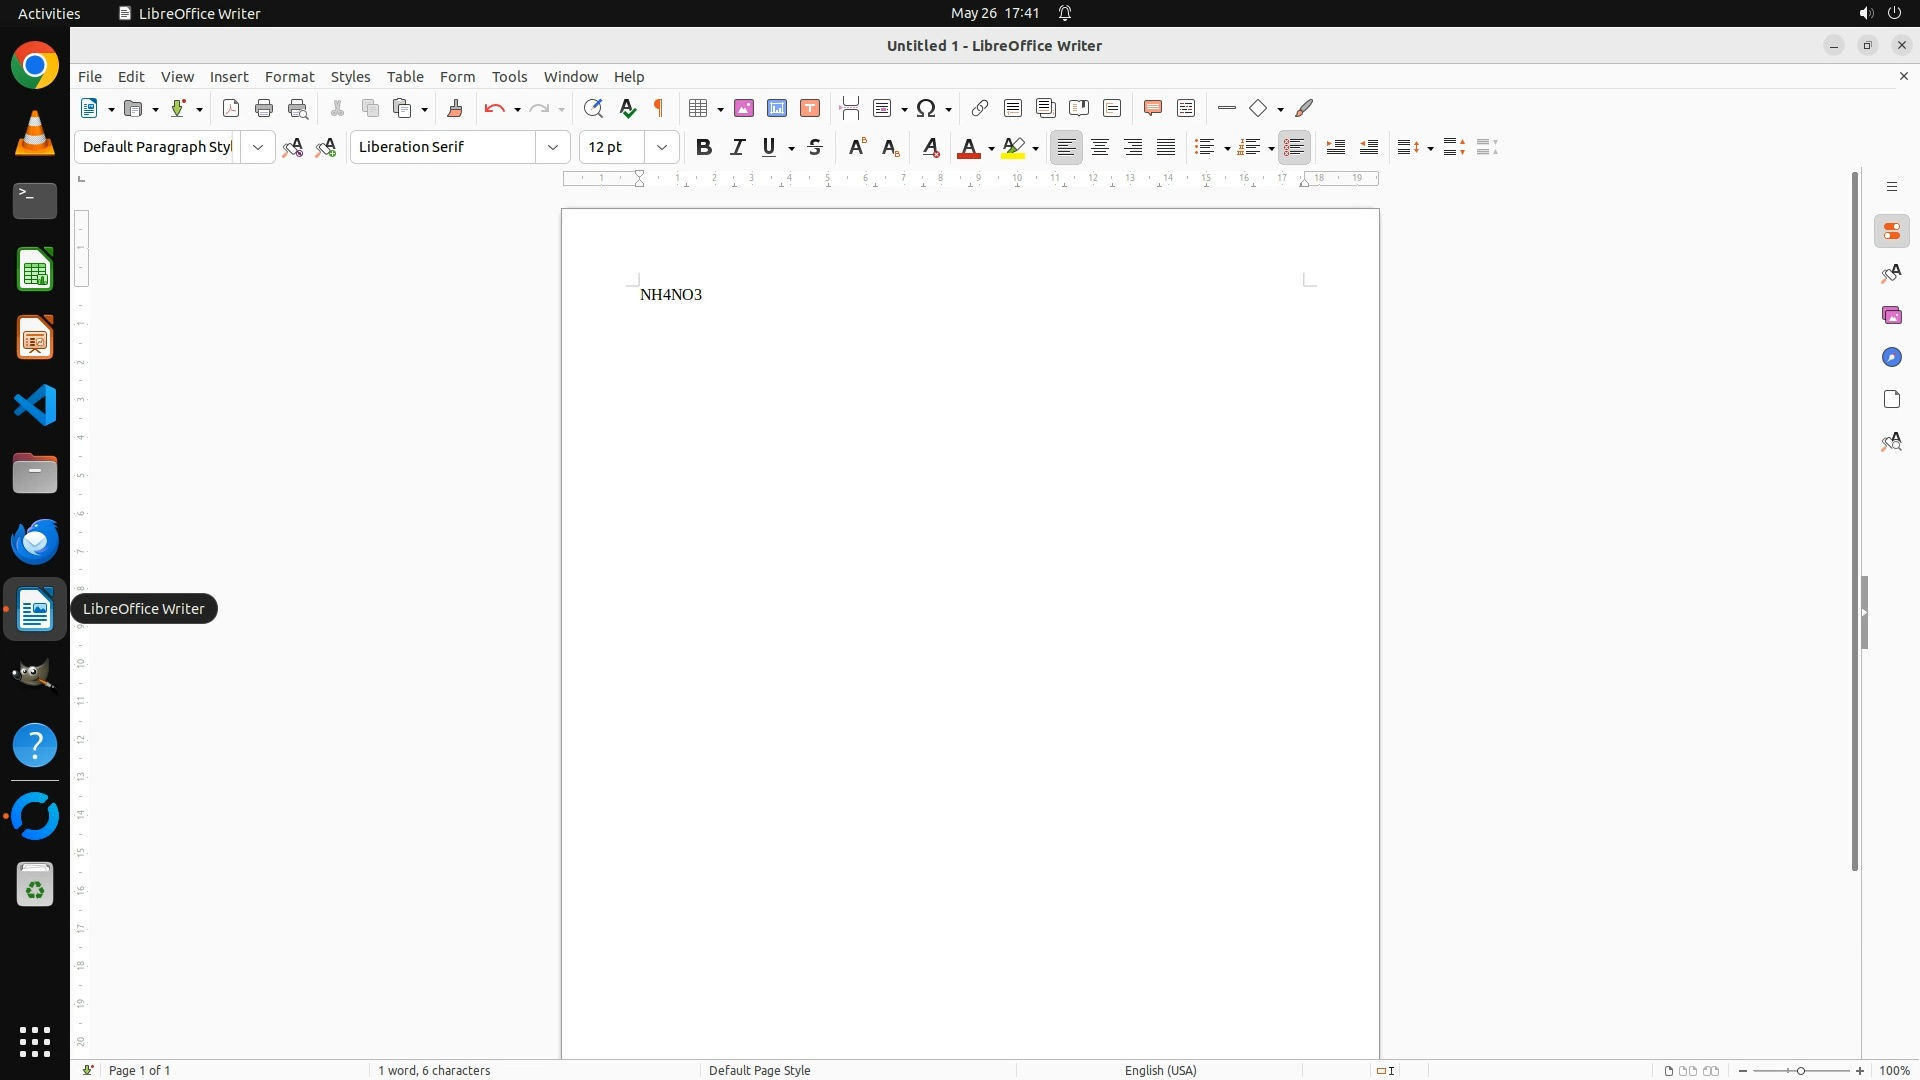The image size is (1920, 1080).
Task: Open the paragraph style dropdown arrow
Action: [x=258, y=147]
